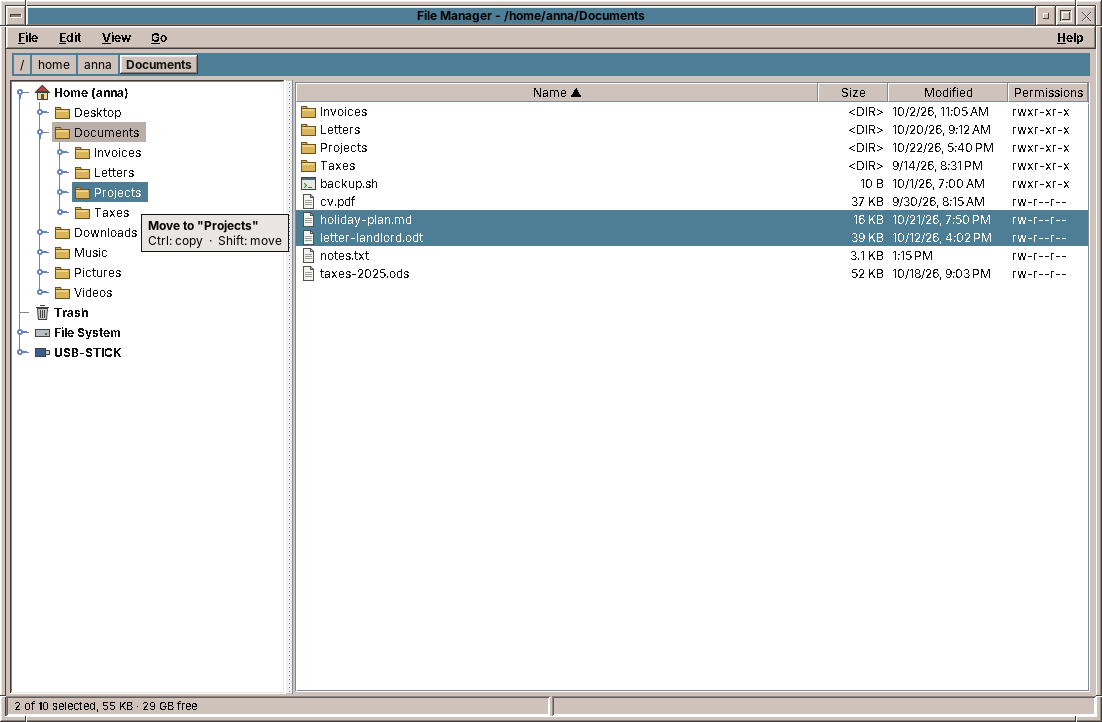Open the Go menu
This screenshot has height=722, width=1102.
click(x=159, y=38)
